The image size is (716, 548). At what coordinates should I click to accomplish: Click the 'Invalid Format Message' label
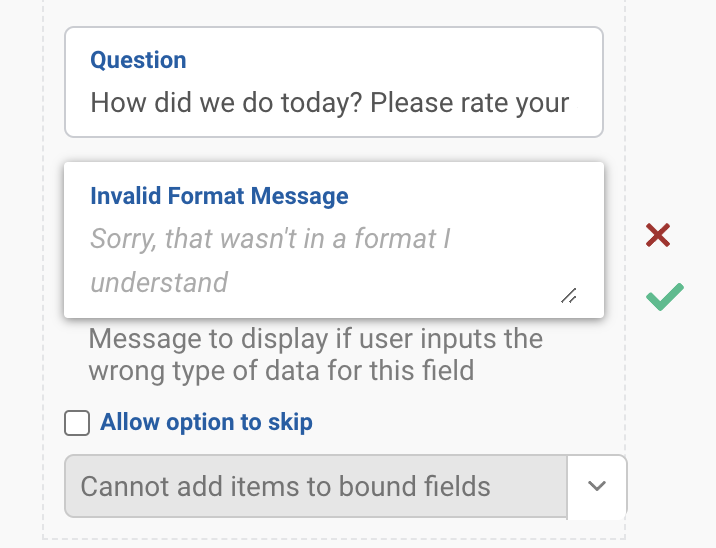219,196
